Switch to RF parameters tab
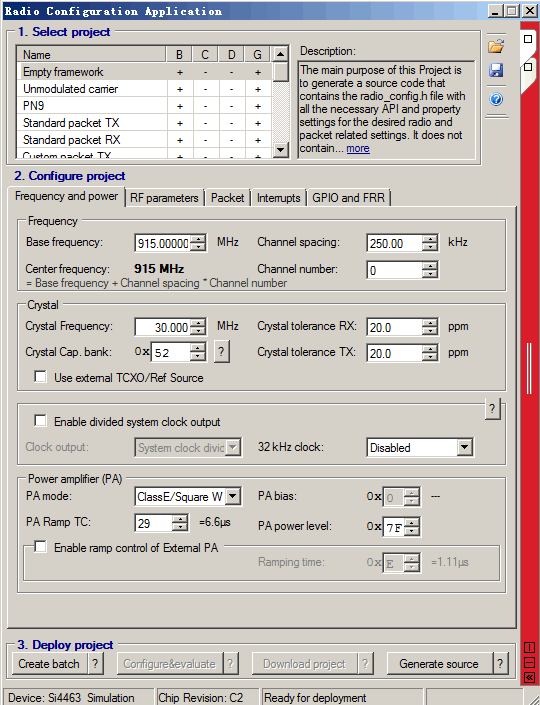Image resolution: width=540 pixels, height=705 pixels. point(164,198)
